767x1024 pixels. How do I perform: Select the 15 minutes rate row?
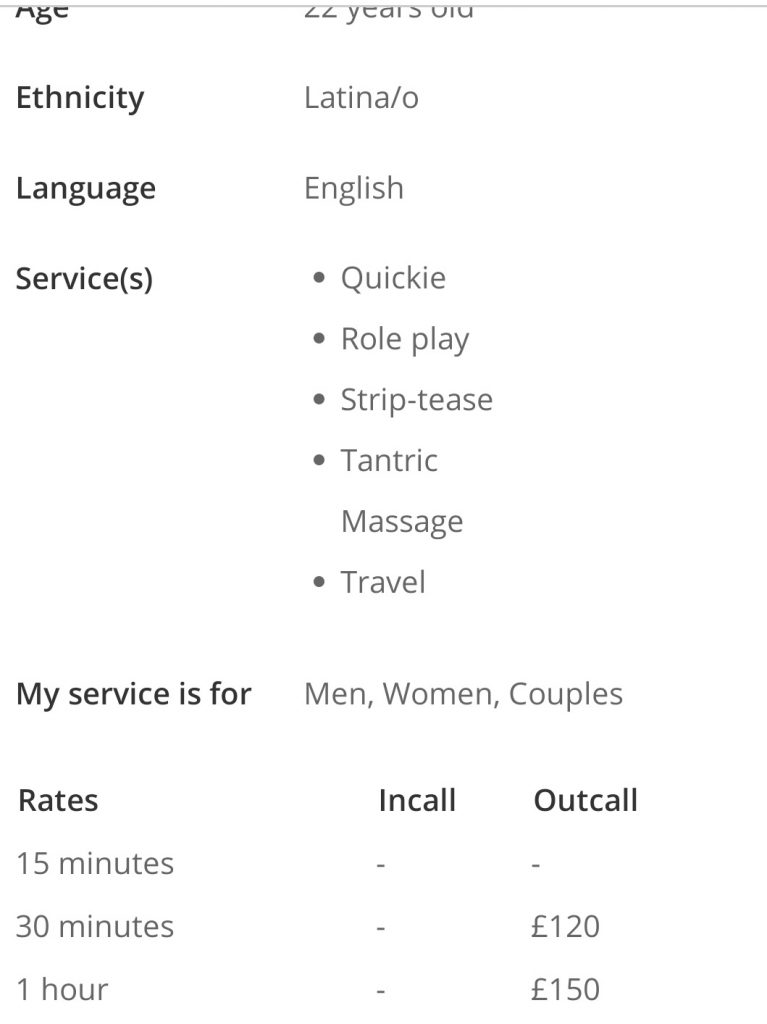coord(95,863)
